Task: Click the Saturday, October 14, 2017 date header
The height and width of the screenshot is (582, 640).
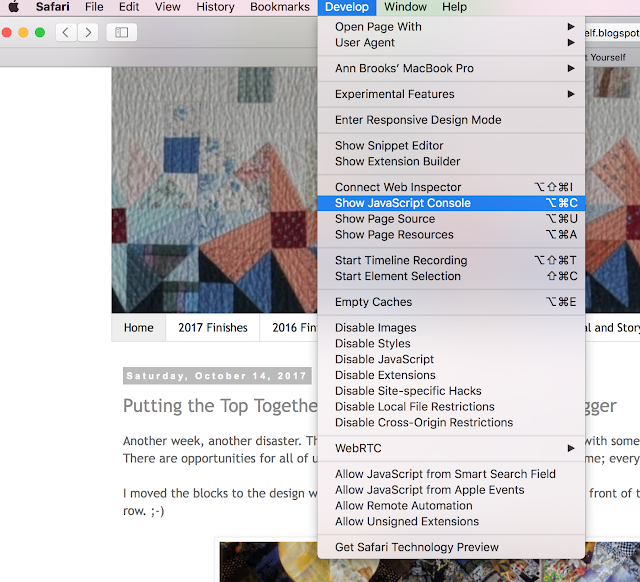Action: coord(217,376)
